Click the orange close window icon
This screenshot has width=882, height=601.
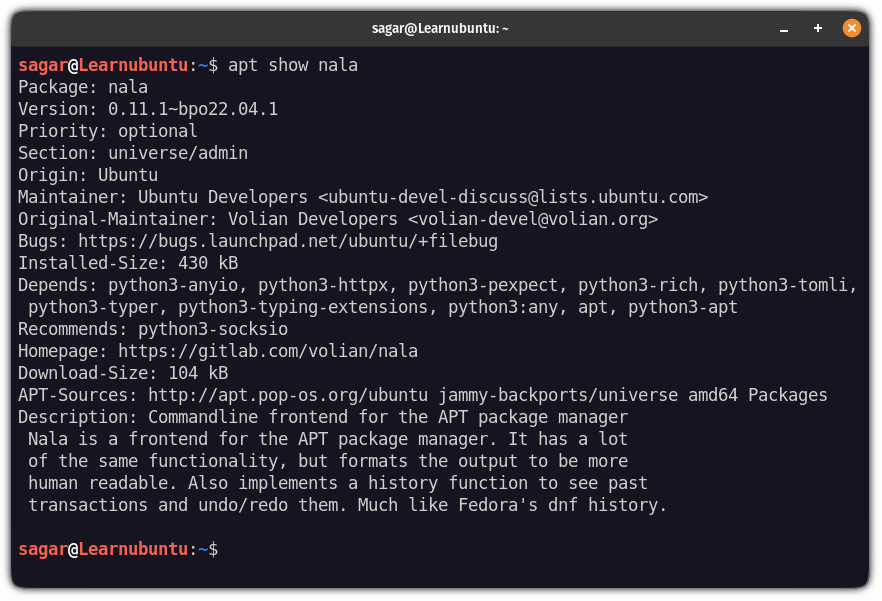851,28
